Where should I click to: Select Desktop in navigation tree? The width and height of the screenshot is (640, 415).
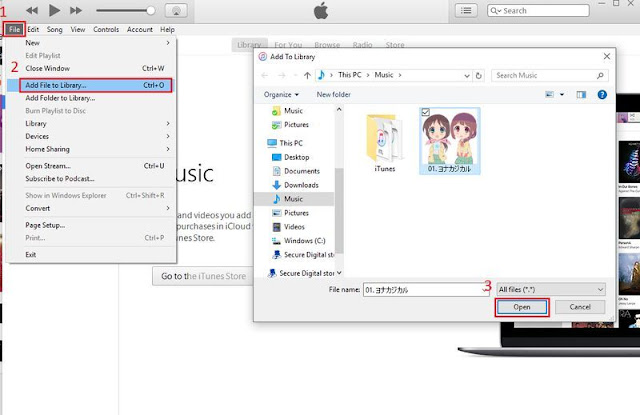(x=290, y=157)
